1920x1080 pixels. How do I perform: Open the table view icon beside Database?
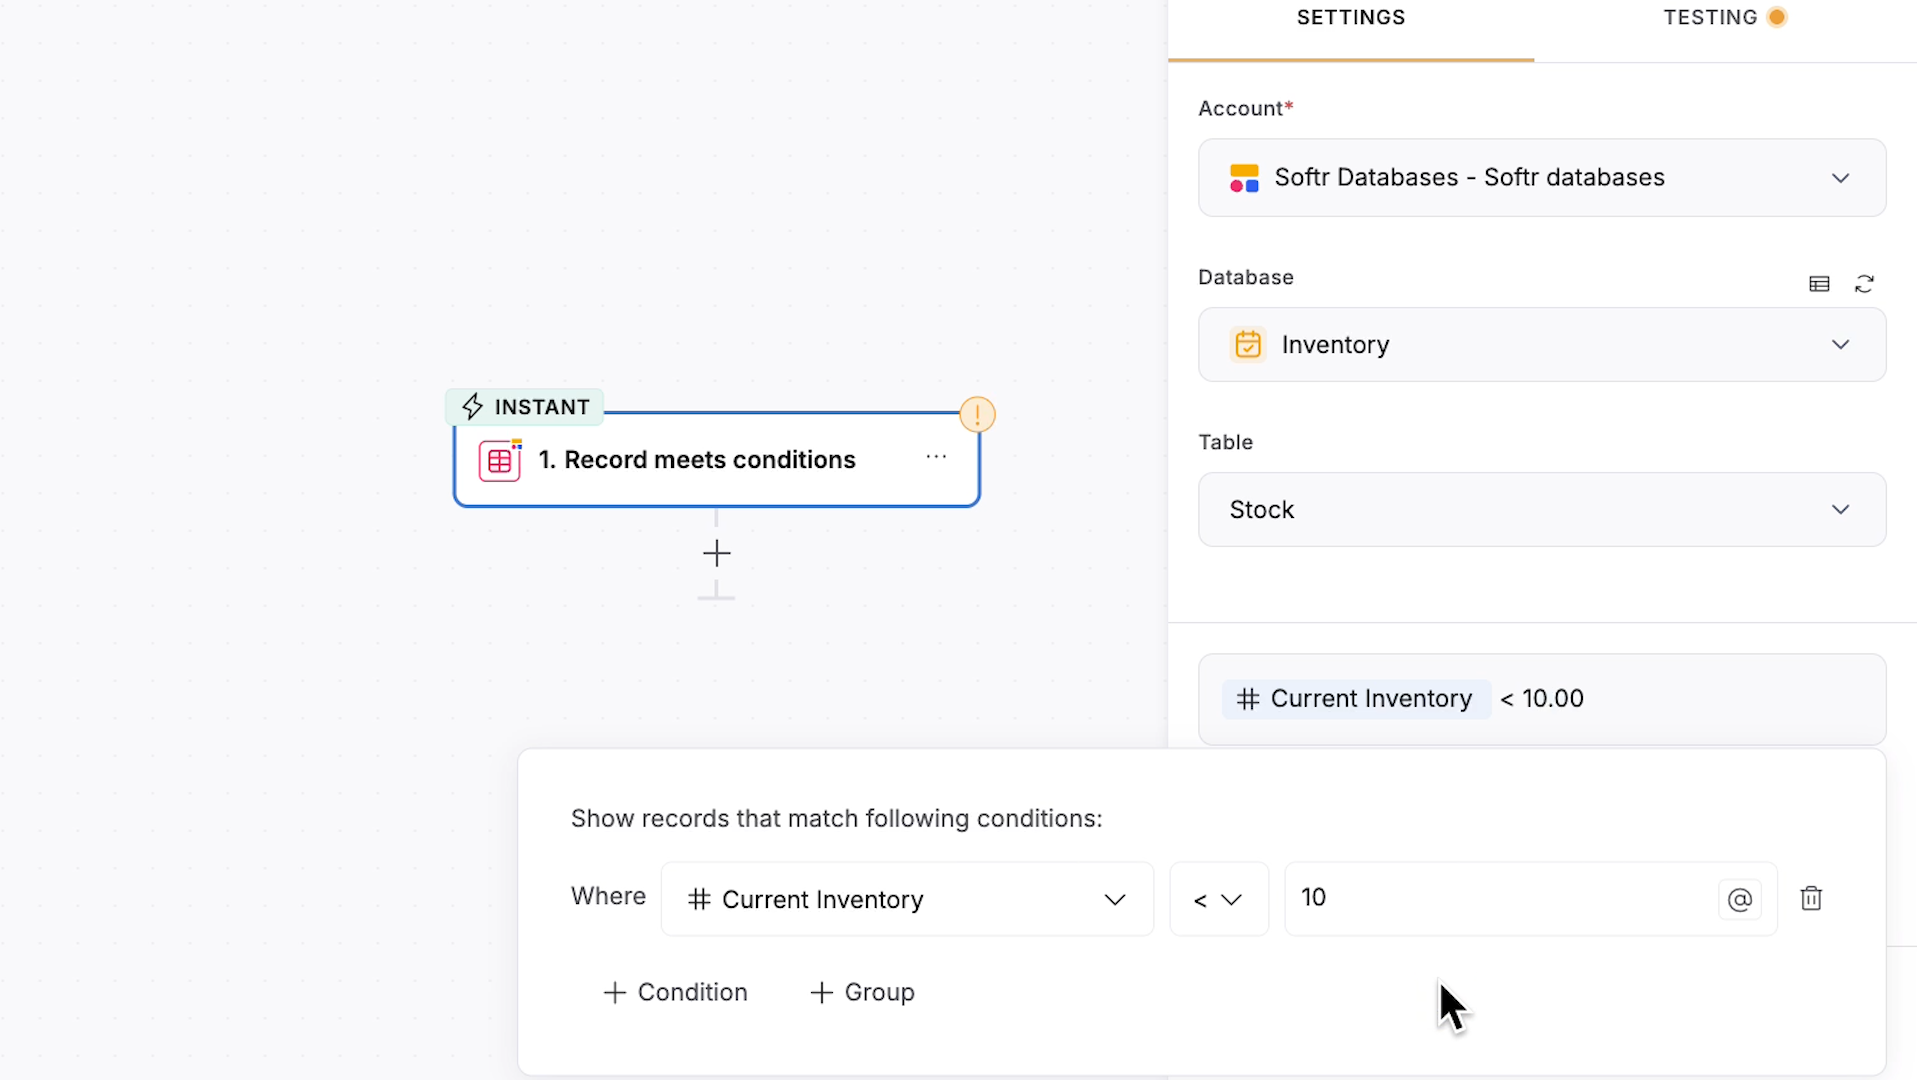point(1819,284)
